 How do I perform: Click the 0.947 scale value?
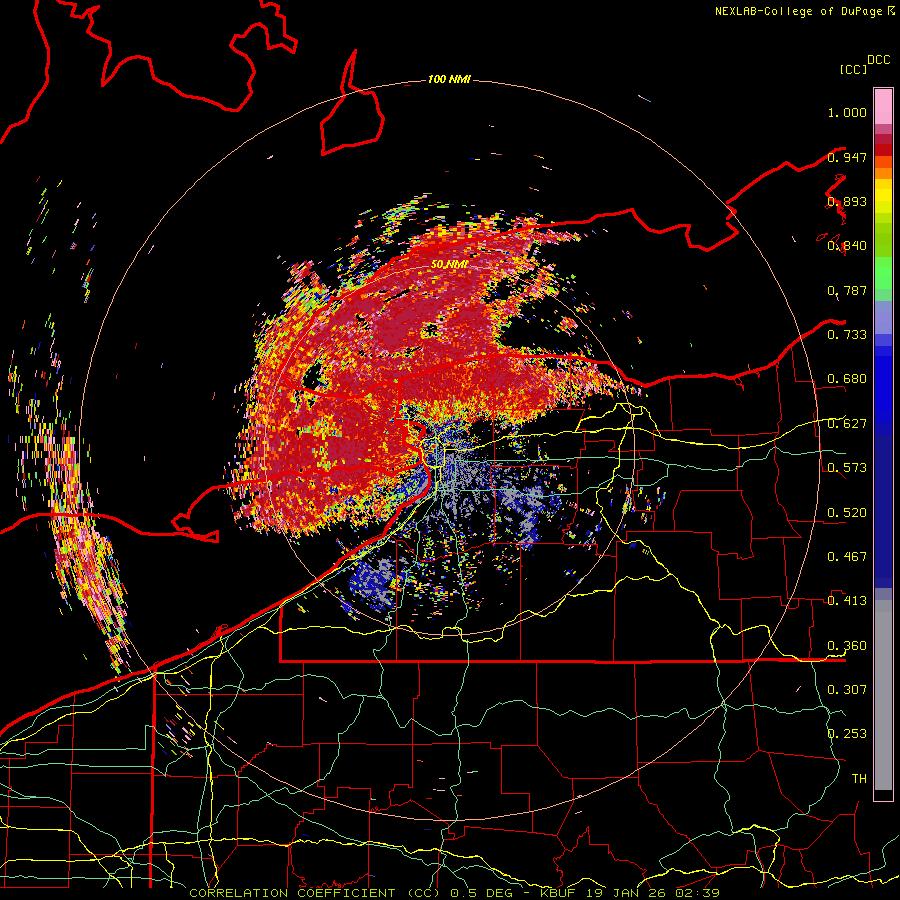pos(847,157)
